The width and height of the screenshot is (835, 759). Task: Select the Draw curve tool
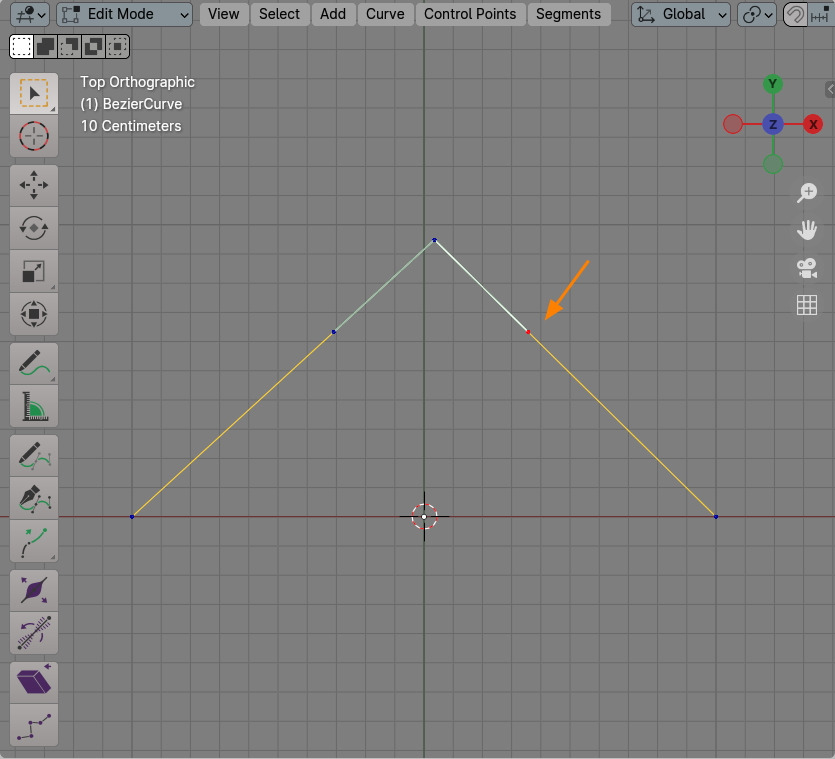tap(34, 455)
